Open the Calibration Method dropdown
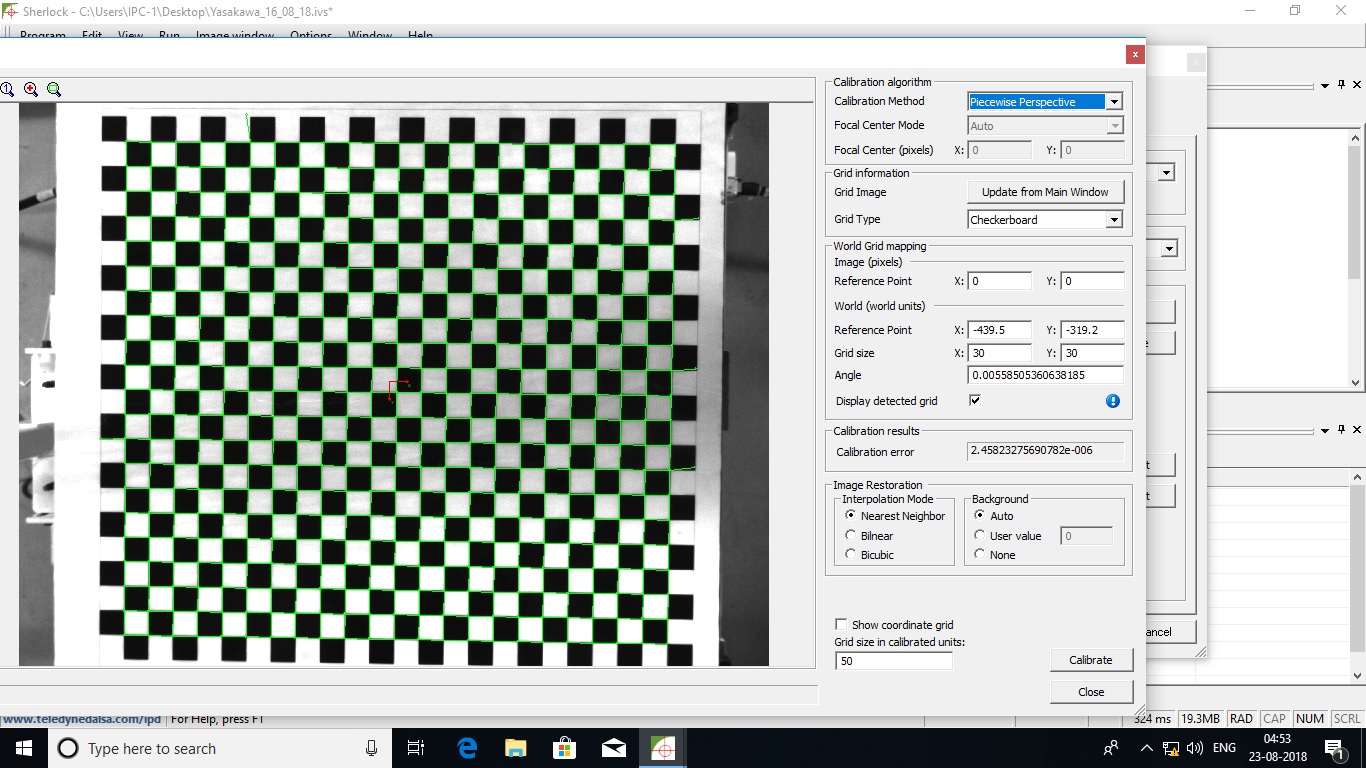This screenshot has width=1366, height=768. [1114, 101]
